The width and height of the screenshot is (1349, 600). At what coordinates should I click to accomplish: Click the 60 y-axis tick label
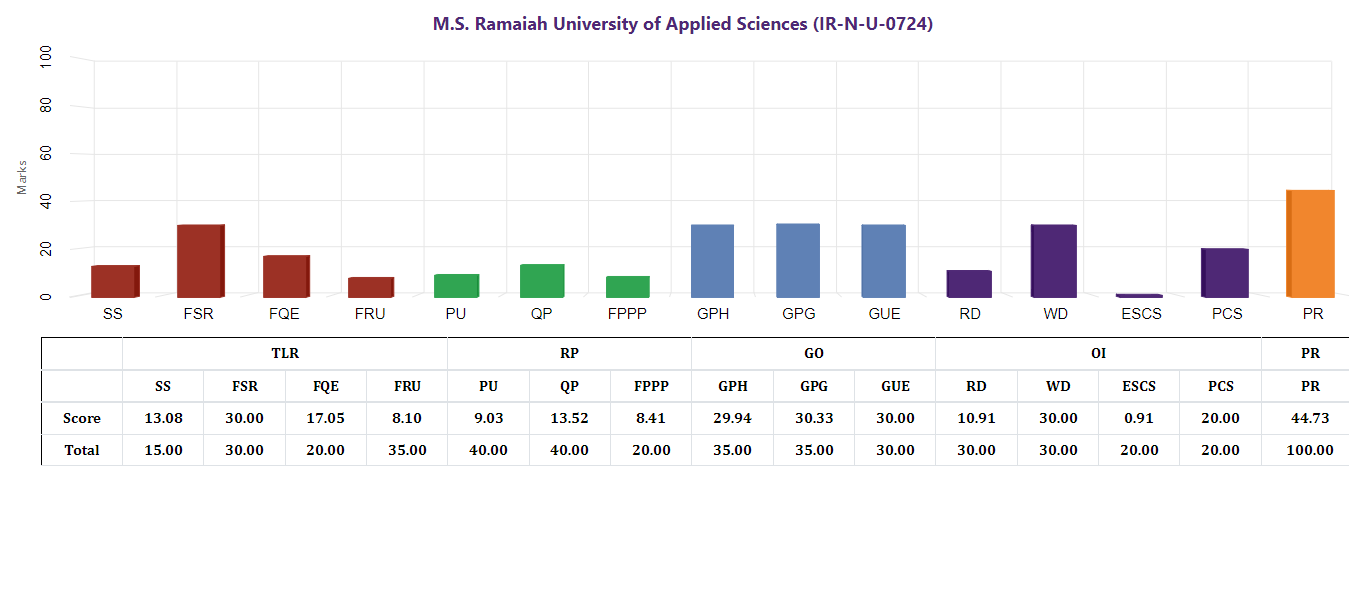pyautogui.click(x=47, y=154)
